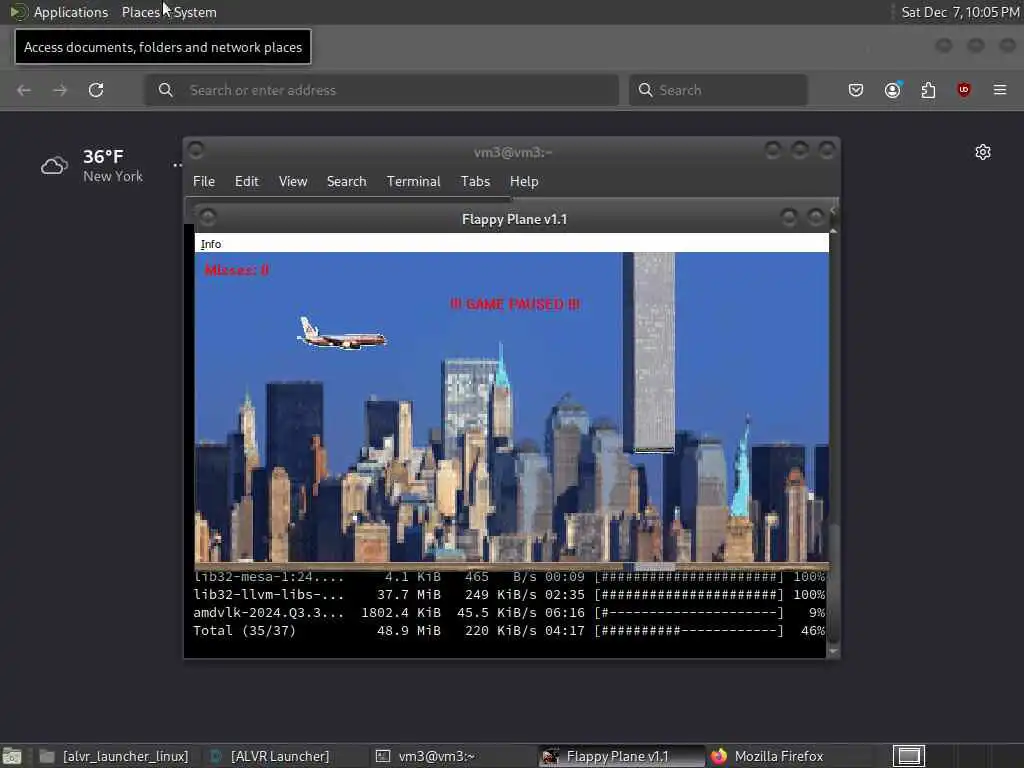Open the Flappy Plane Info menu
The image size is (1024, 768).
(x=211, y=244)
